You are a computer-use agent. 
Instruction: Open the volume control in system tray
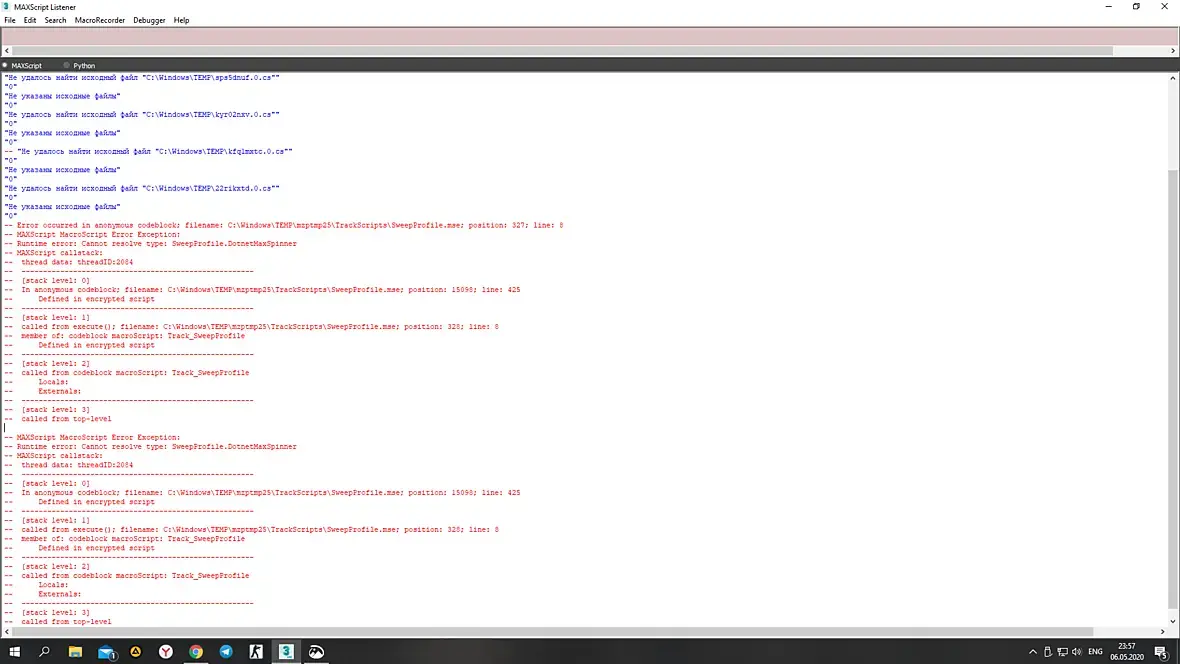point(1077,651)
